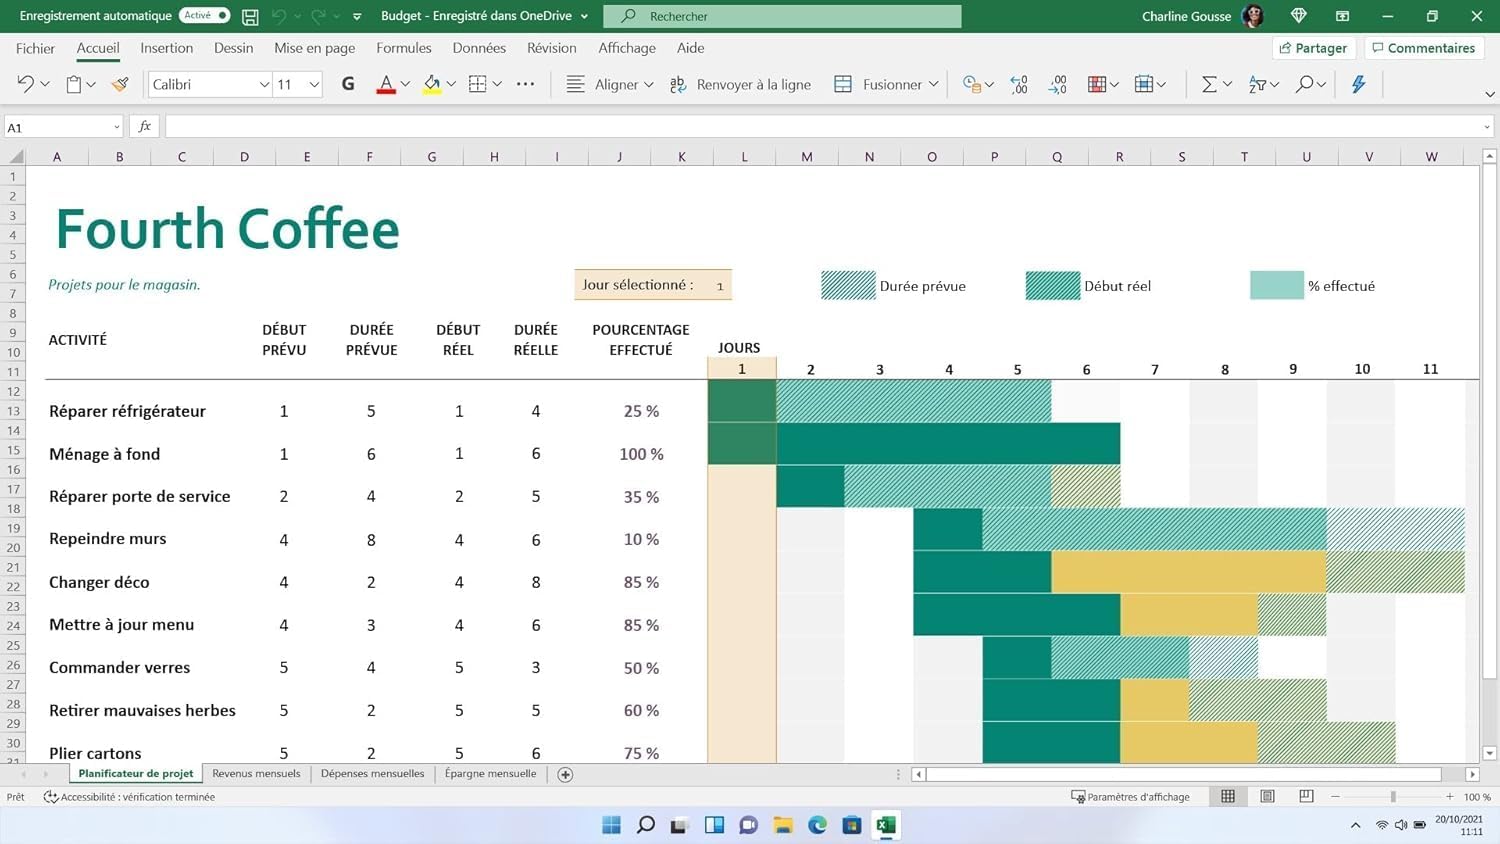Click the format painter brush icon

(x=120, y=85)
